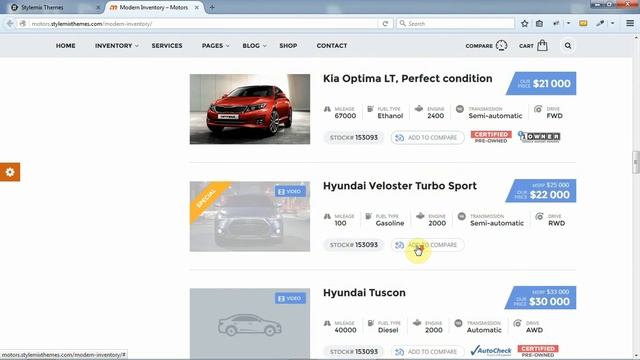Image resolution: width=640 pixels, height=360 pixels.
Task: Click the page vertical scrollbar thumb
Action: (636, 162)
